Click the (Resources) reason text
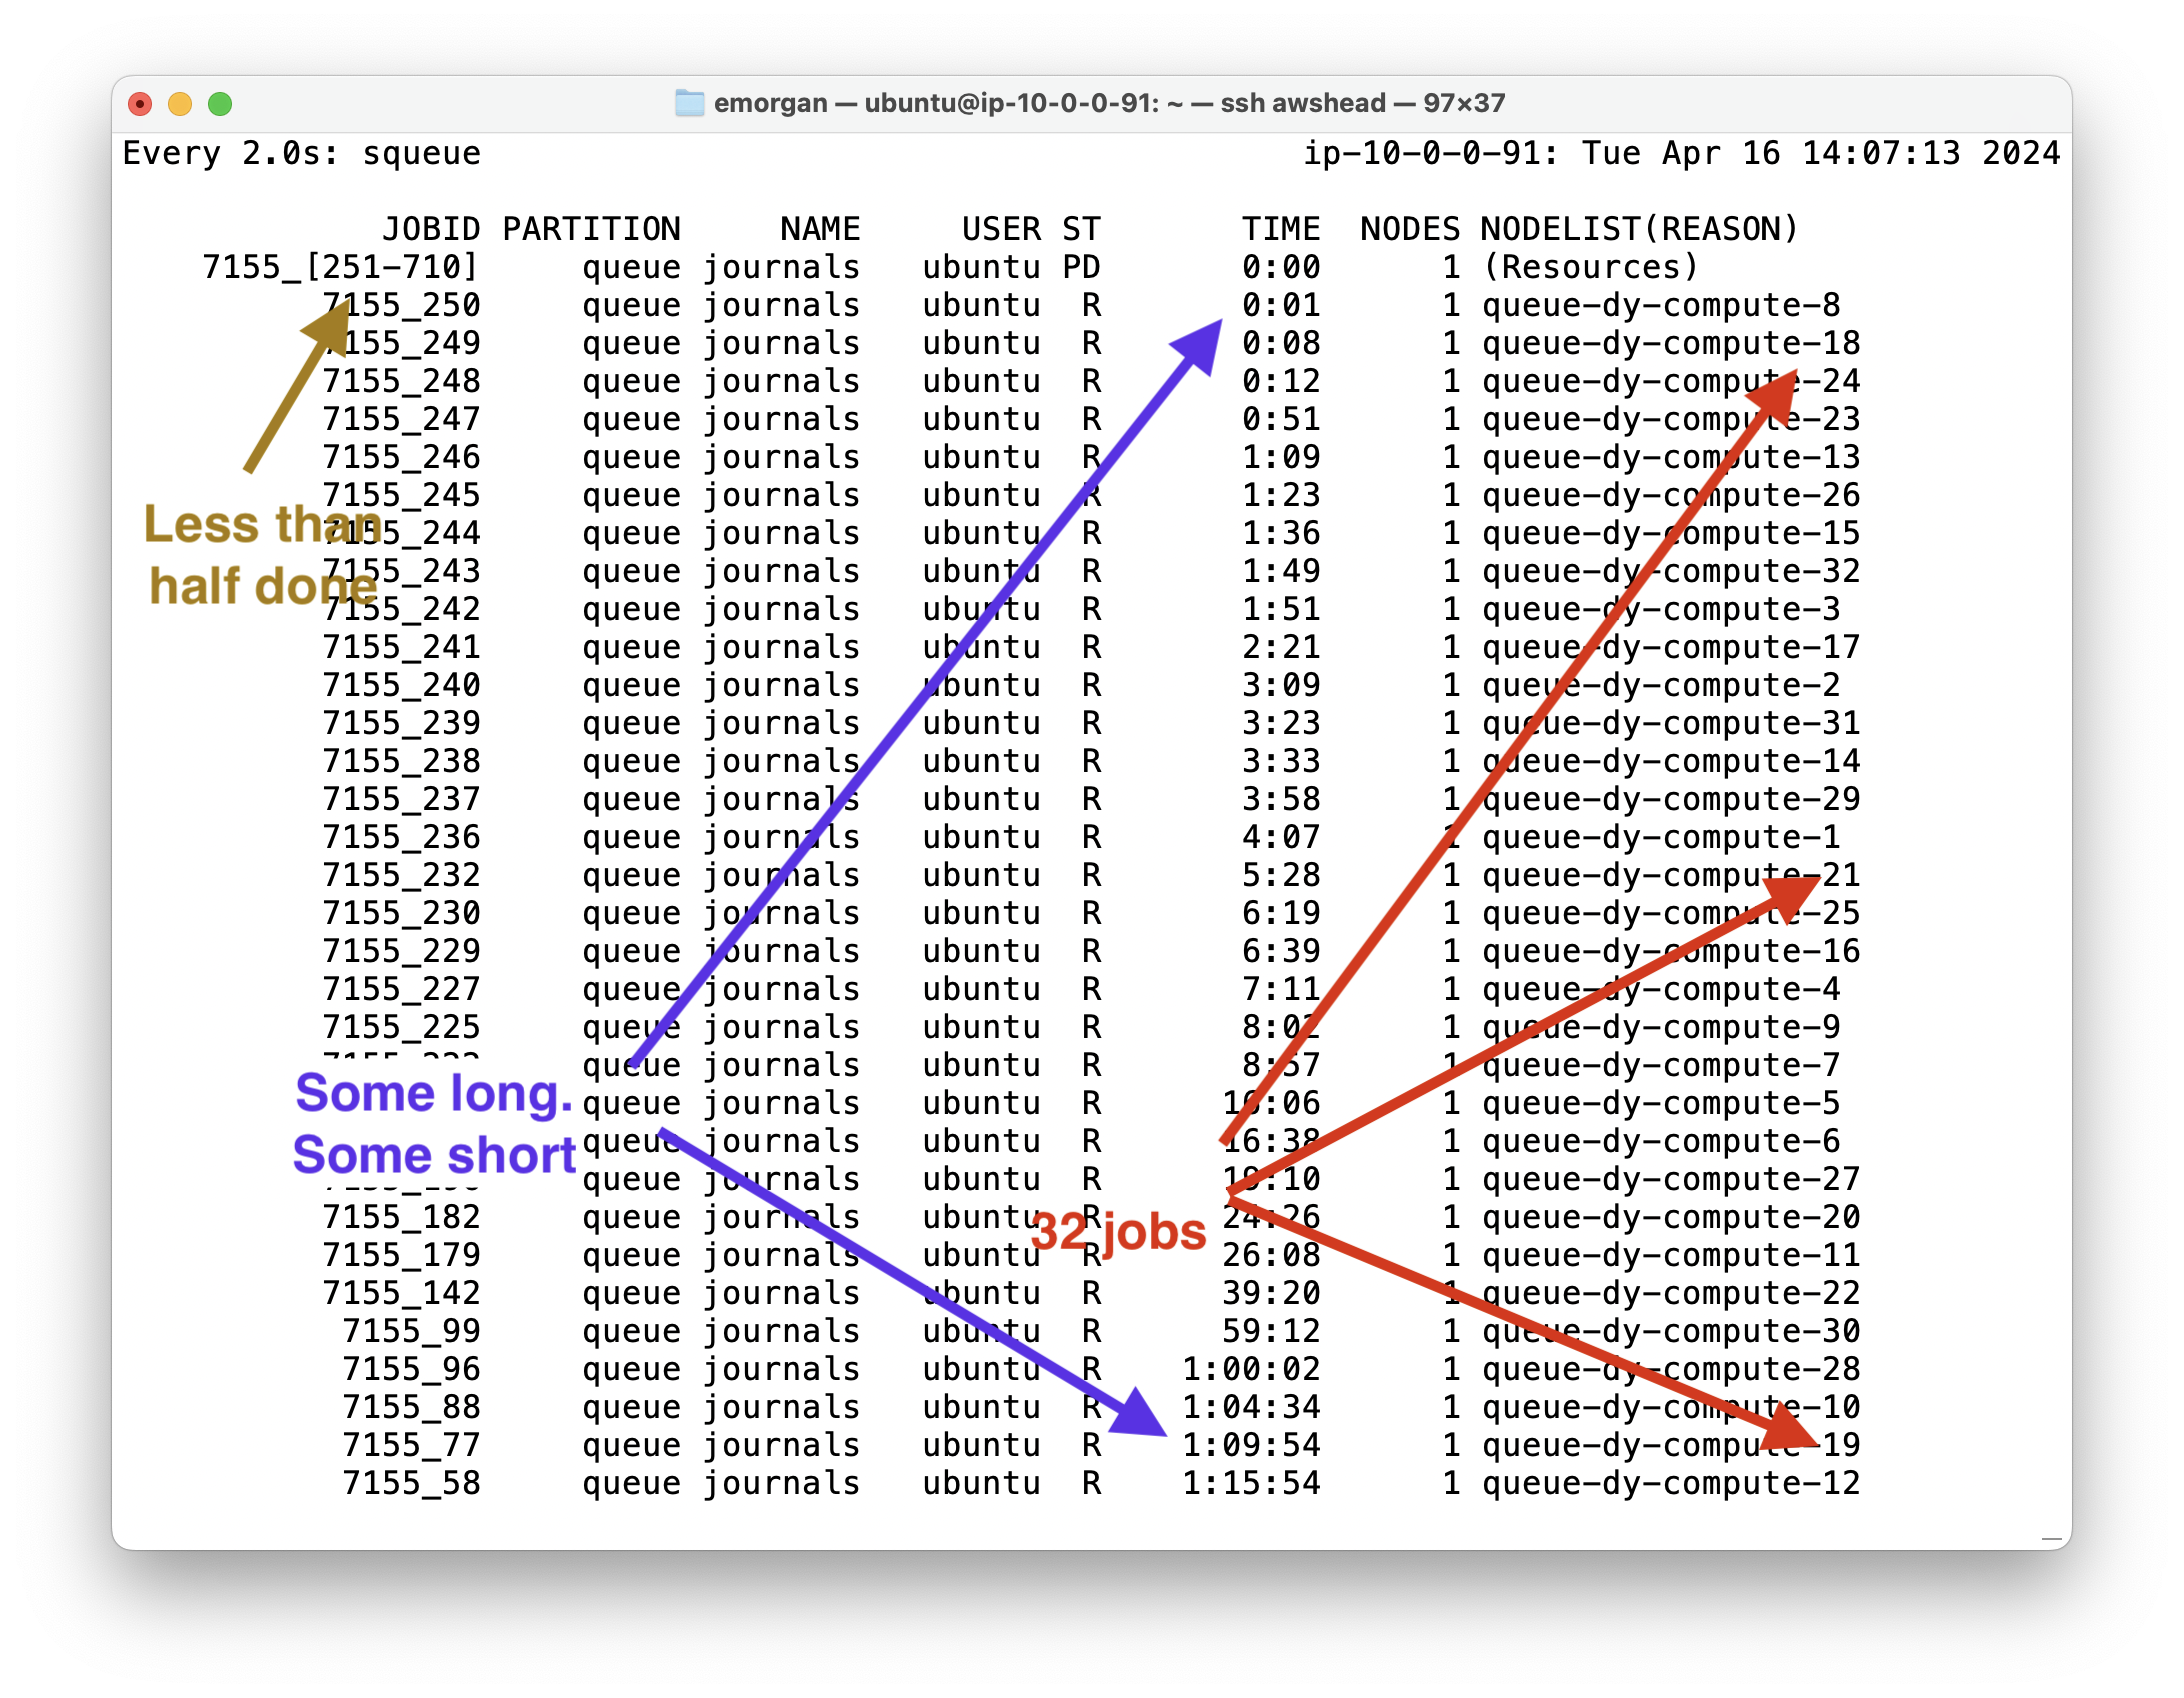 pos(1590,267)
